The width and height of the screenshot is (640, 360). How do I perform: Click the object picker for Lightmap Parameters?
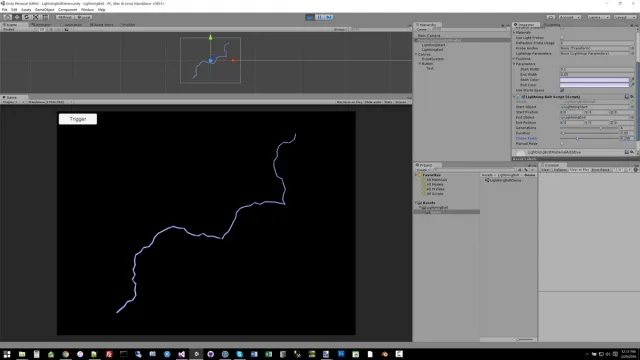[x=632, y=53]
